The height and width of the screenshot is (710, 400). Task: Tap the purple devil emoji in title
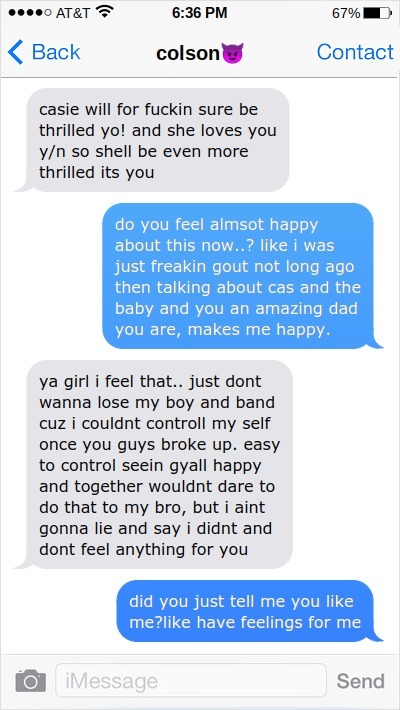(x=232, y=53)
